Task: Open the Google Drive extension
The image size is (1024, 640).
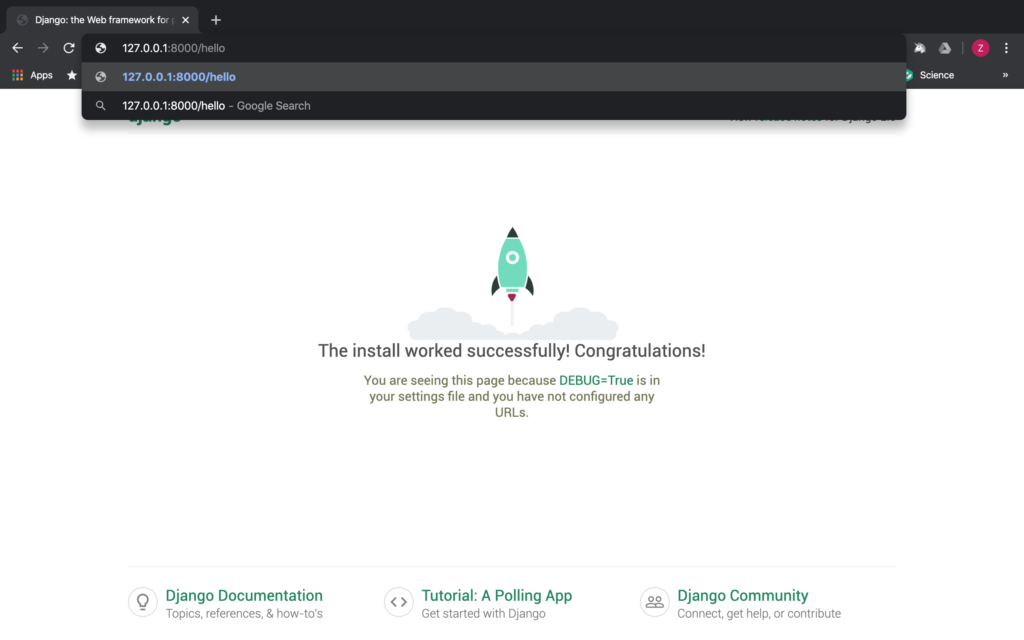Action: [x=945, y=48]
